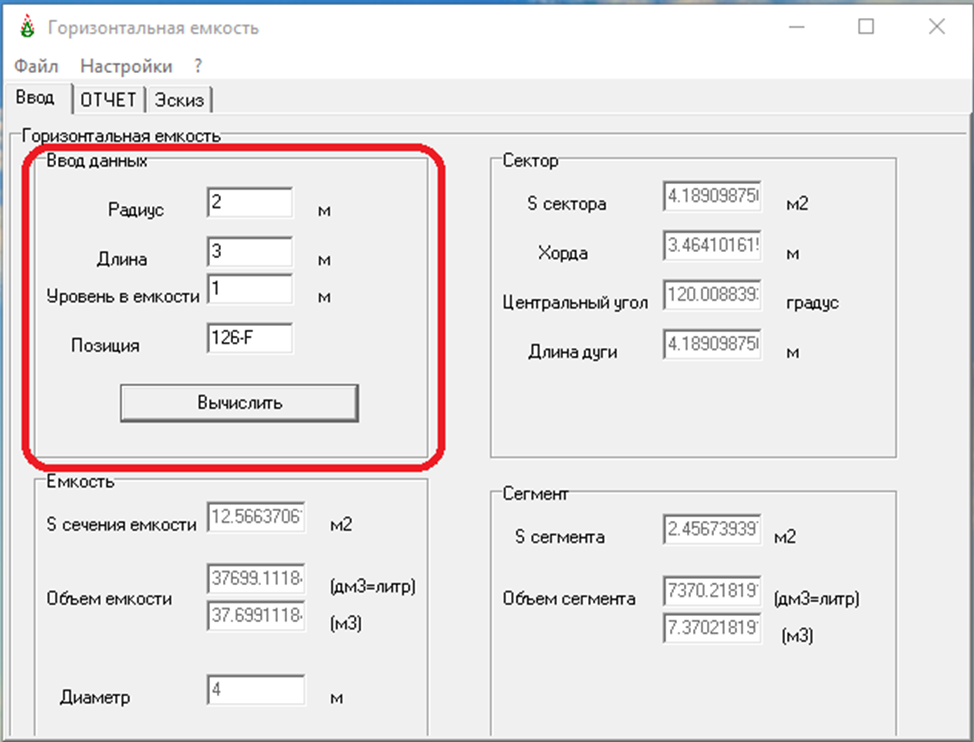Close the Горизонтальная емкость window

point(937,27)
